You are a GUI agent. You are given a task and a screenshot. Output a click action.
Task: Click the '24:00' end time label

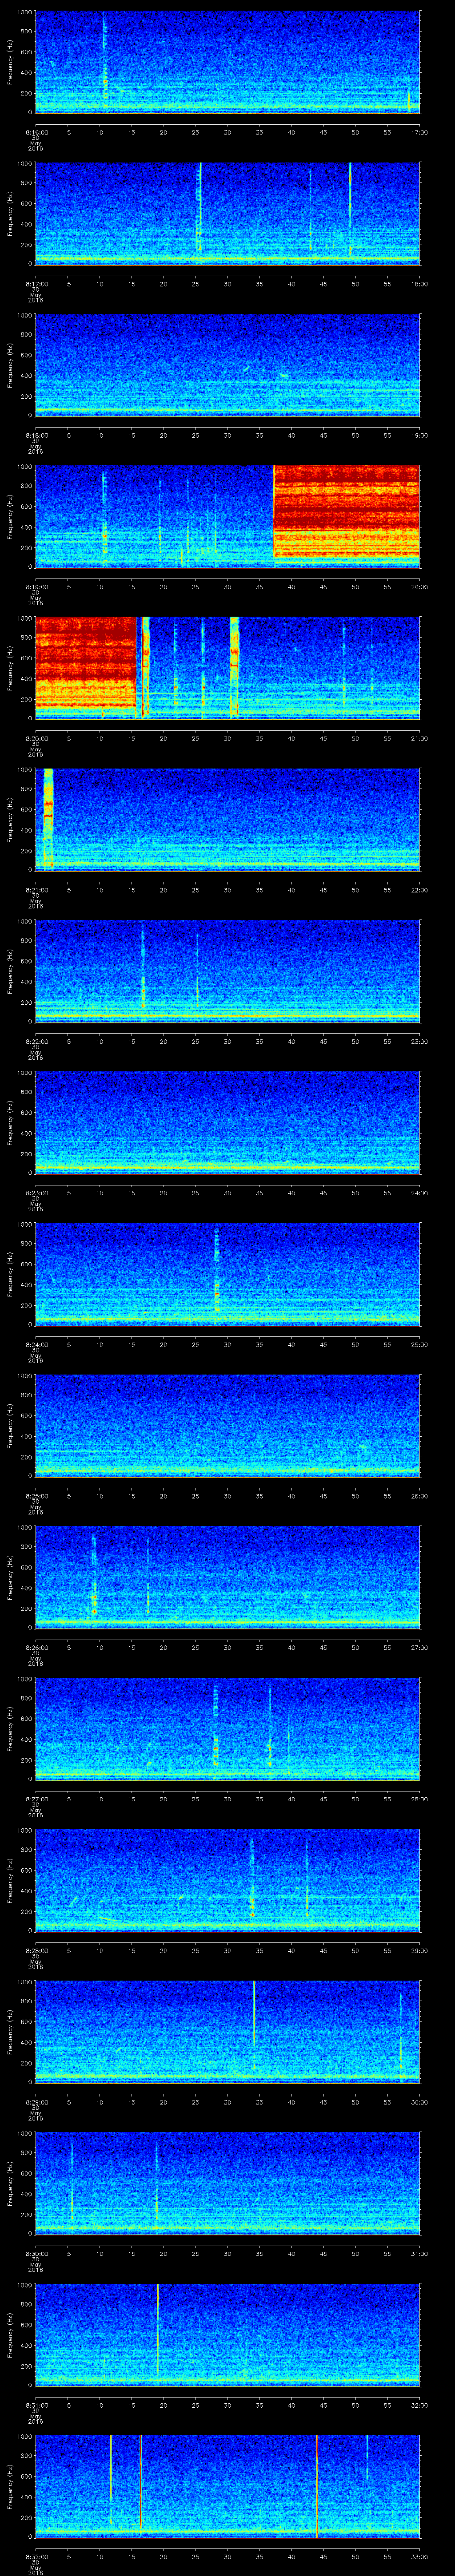(420, 1193)
